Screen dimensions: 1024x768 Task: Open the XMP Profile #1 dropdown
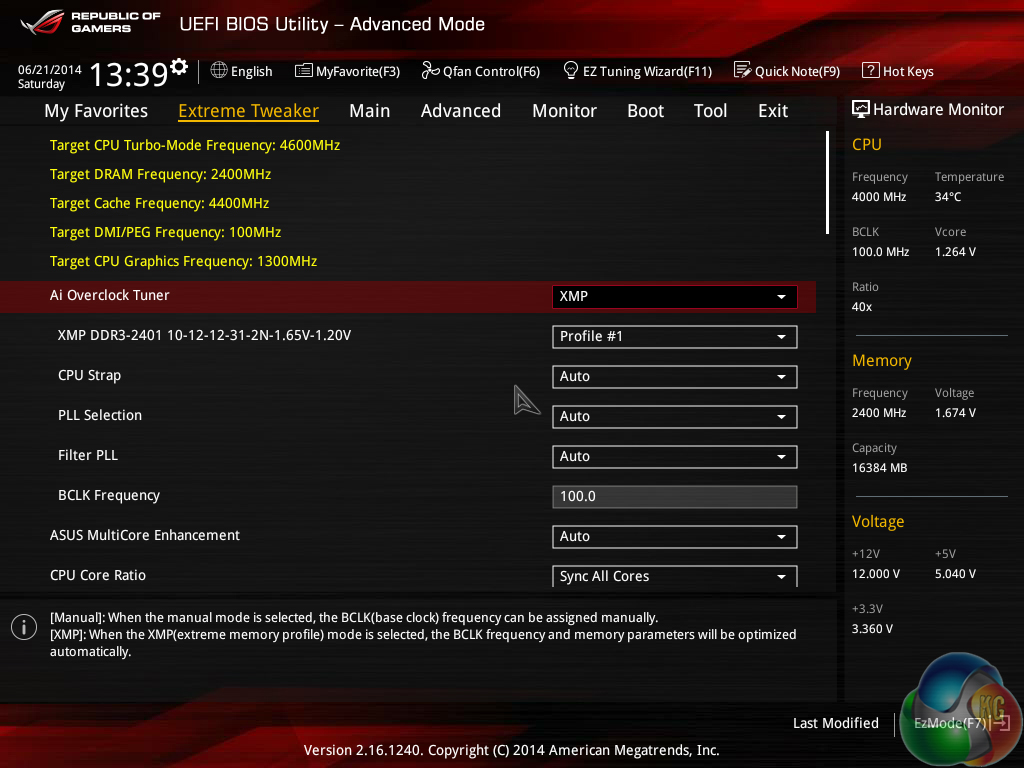click(x=675, y=336)
